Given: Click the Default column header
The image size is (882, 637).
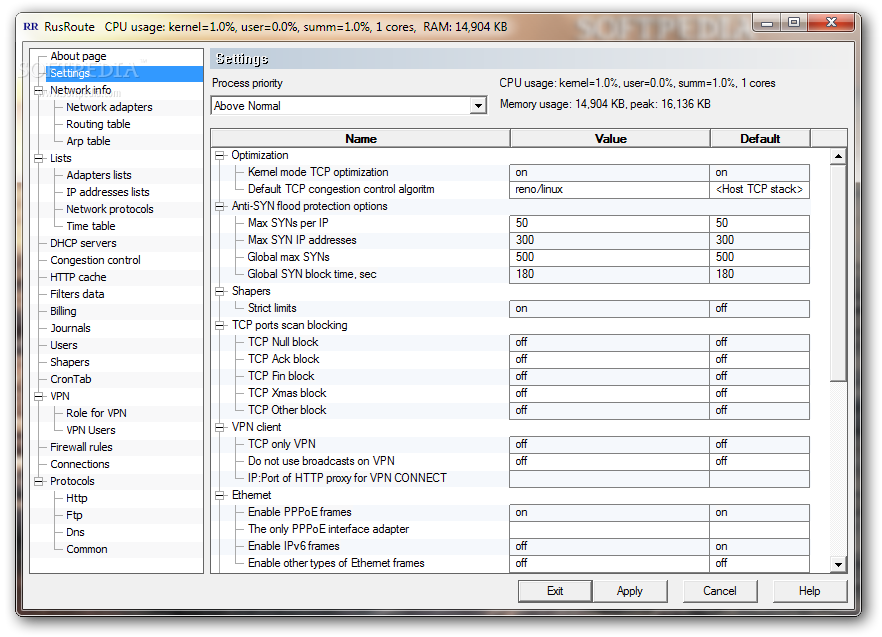Looking at the screenshot, I should click(x=760, y=138).
